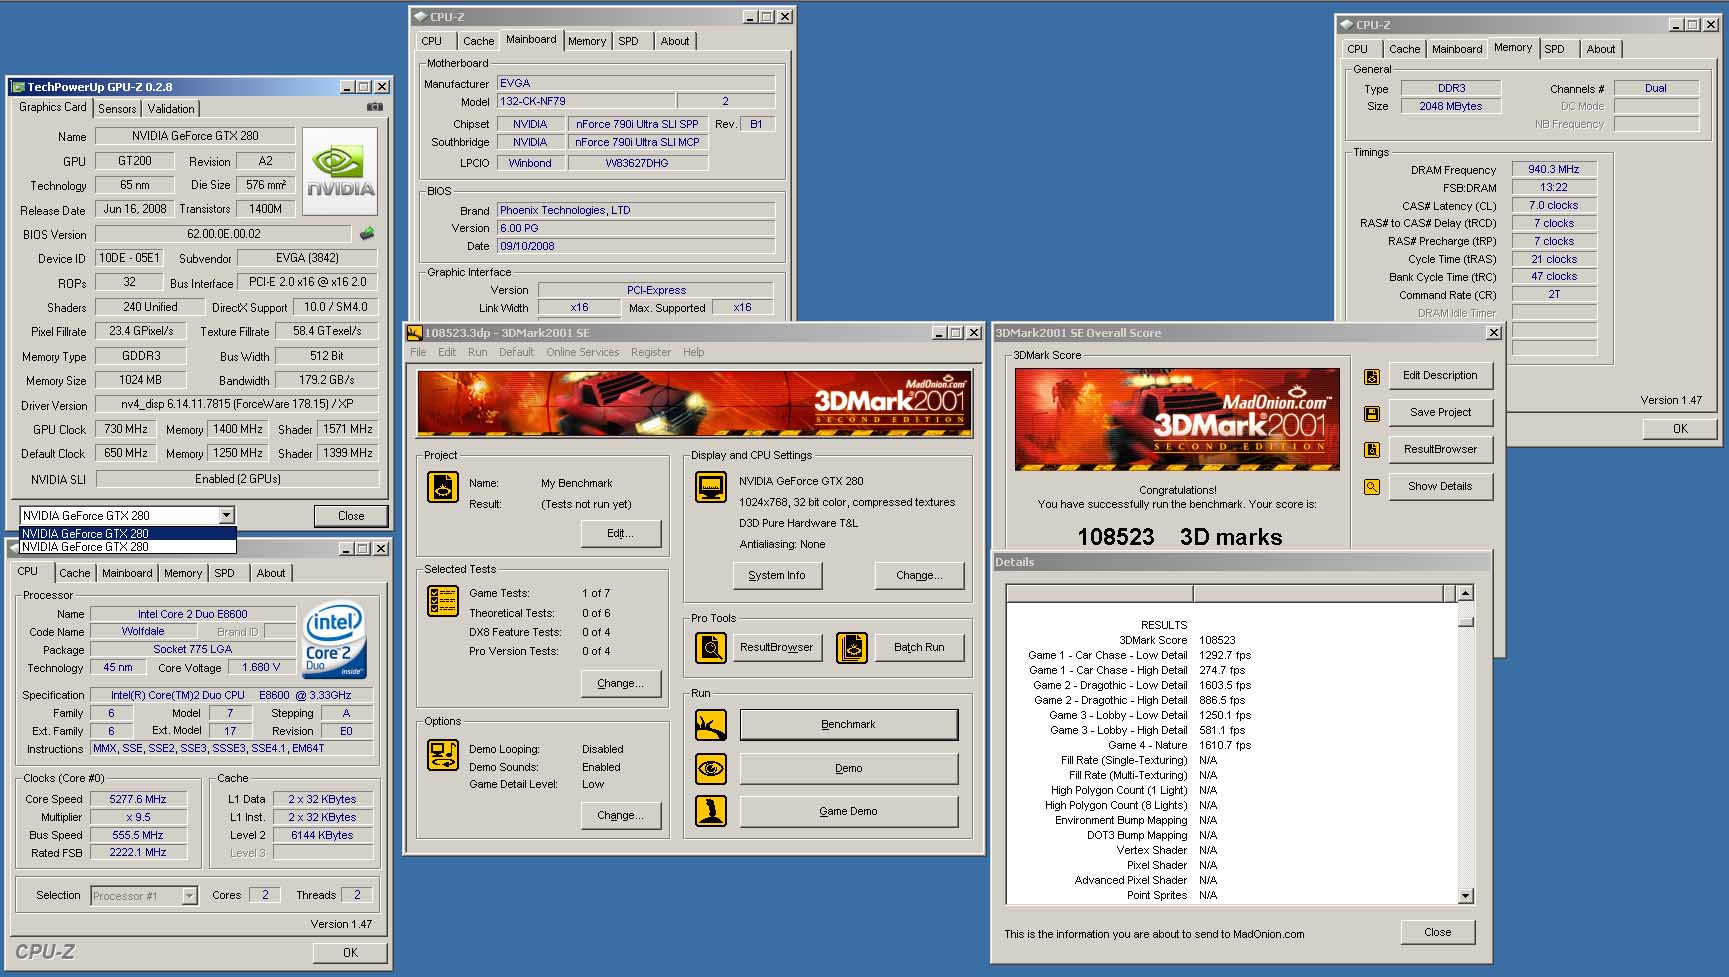Click OK in the bottom CPU-Z CPU window
The height and width of the screenshot is (977, 1729).
point(350,952)
